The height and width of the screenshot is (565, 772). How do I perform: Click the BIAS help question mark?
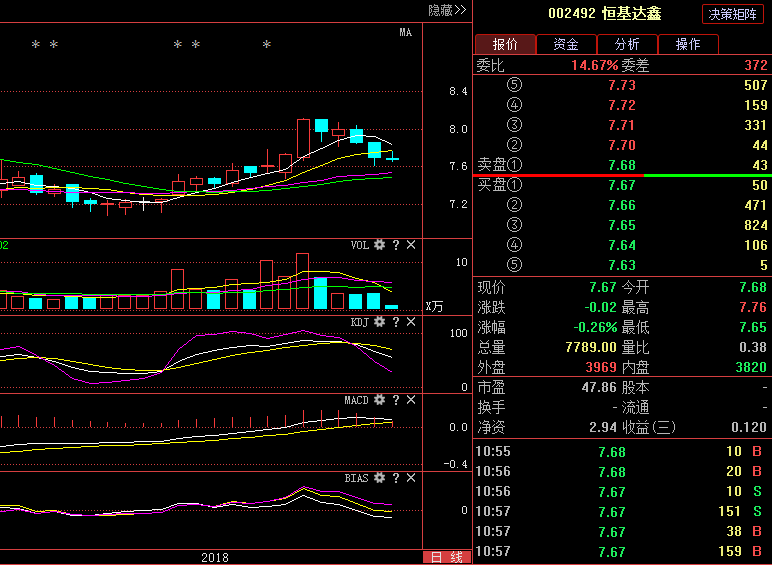click(396, 478)
